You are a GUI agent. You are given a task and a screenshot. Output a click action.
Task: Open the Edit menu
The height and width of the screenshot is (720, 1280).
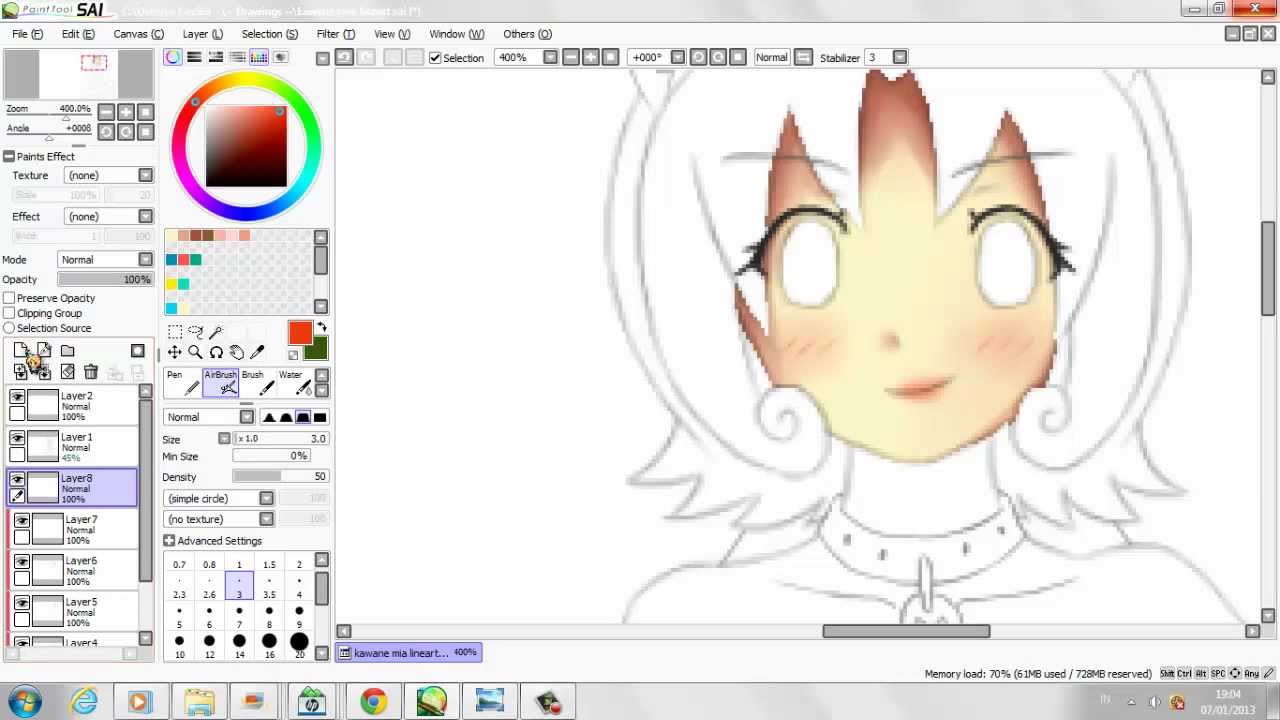(x=78, y=34)
